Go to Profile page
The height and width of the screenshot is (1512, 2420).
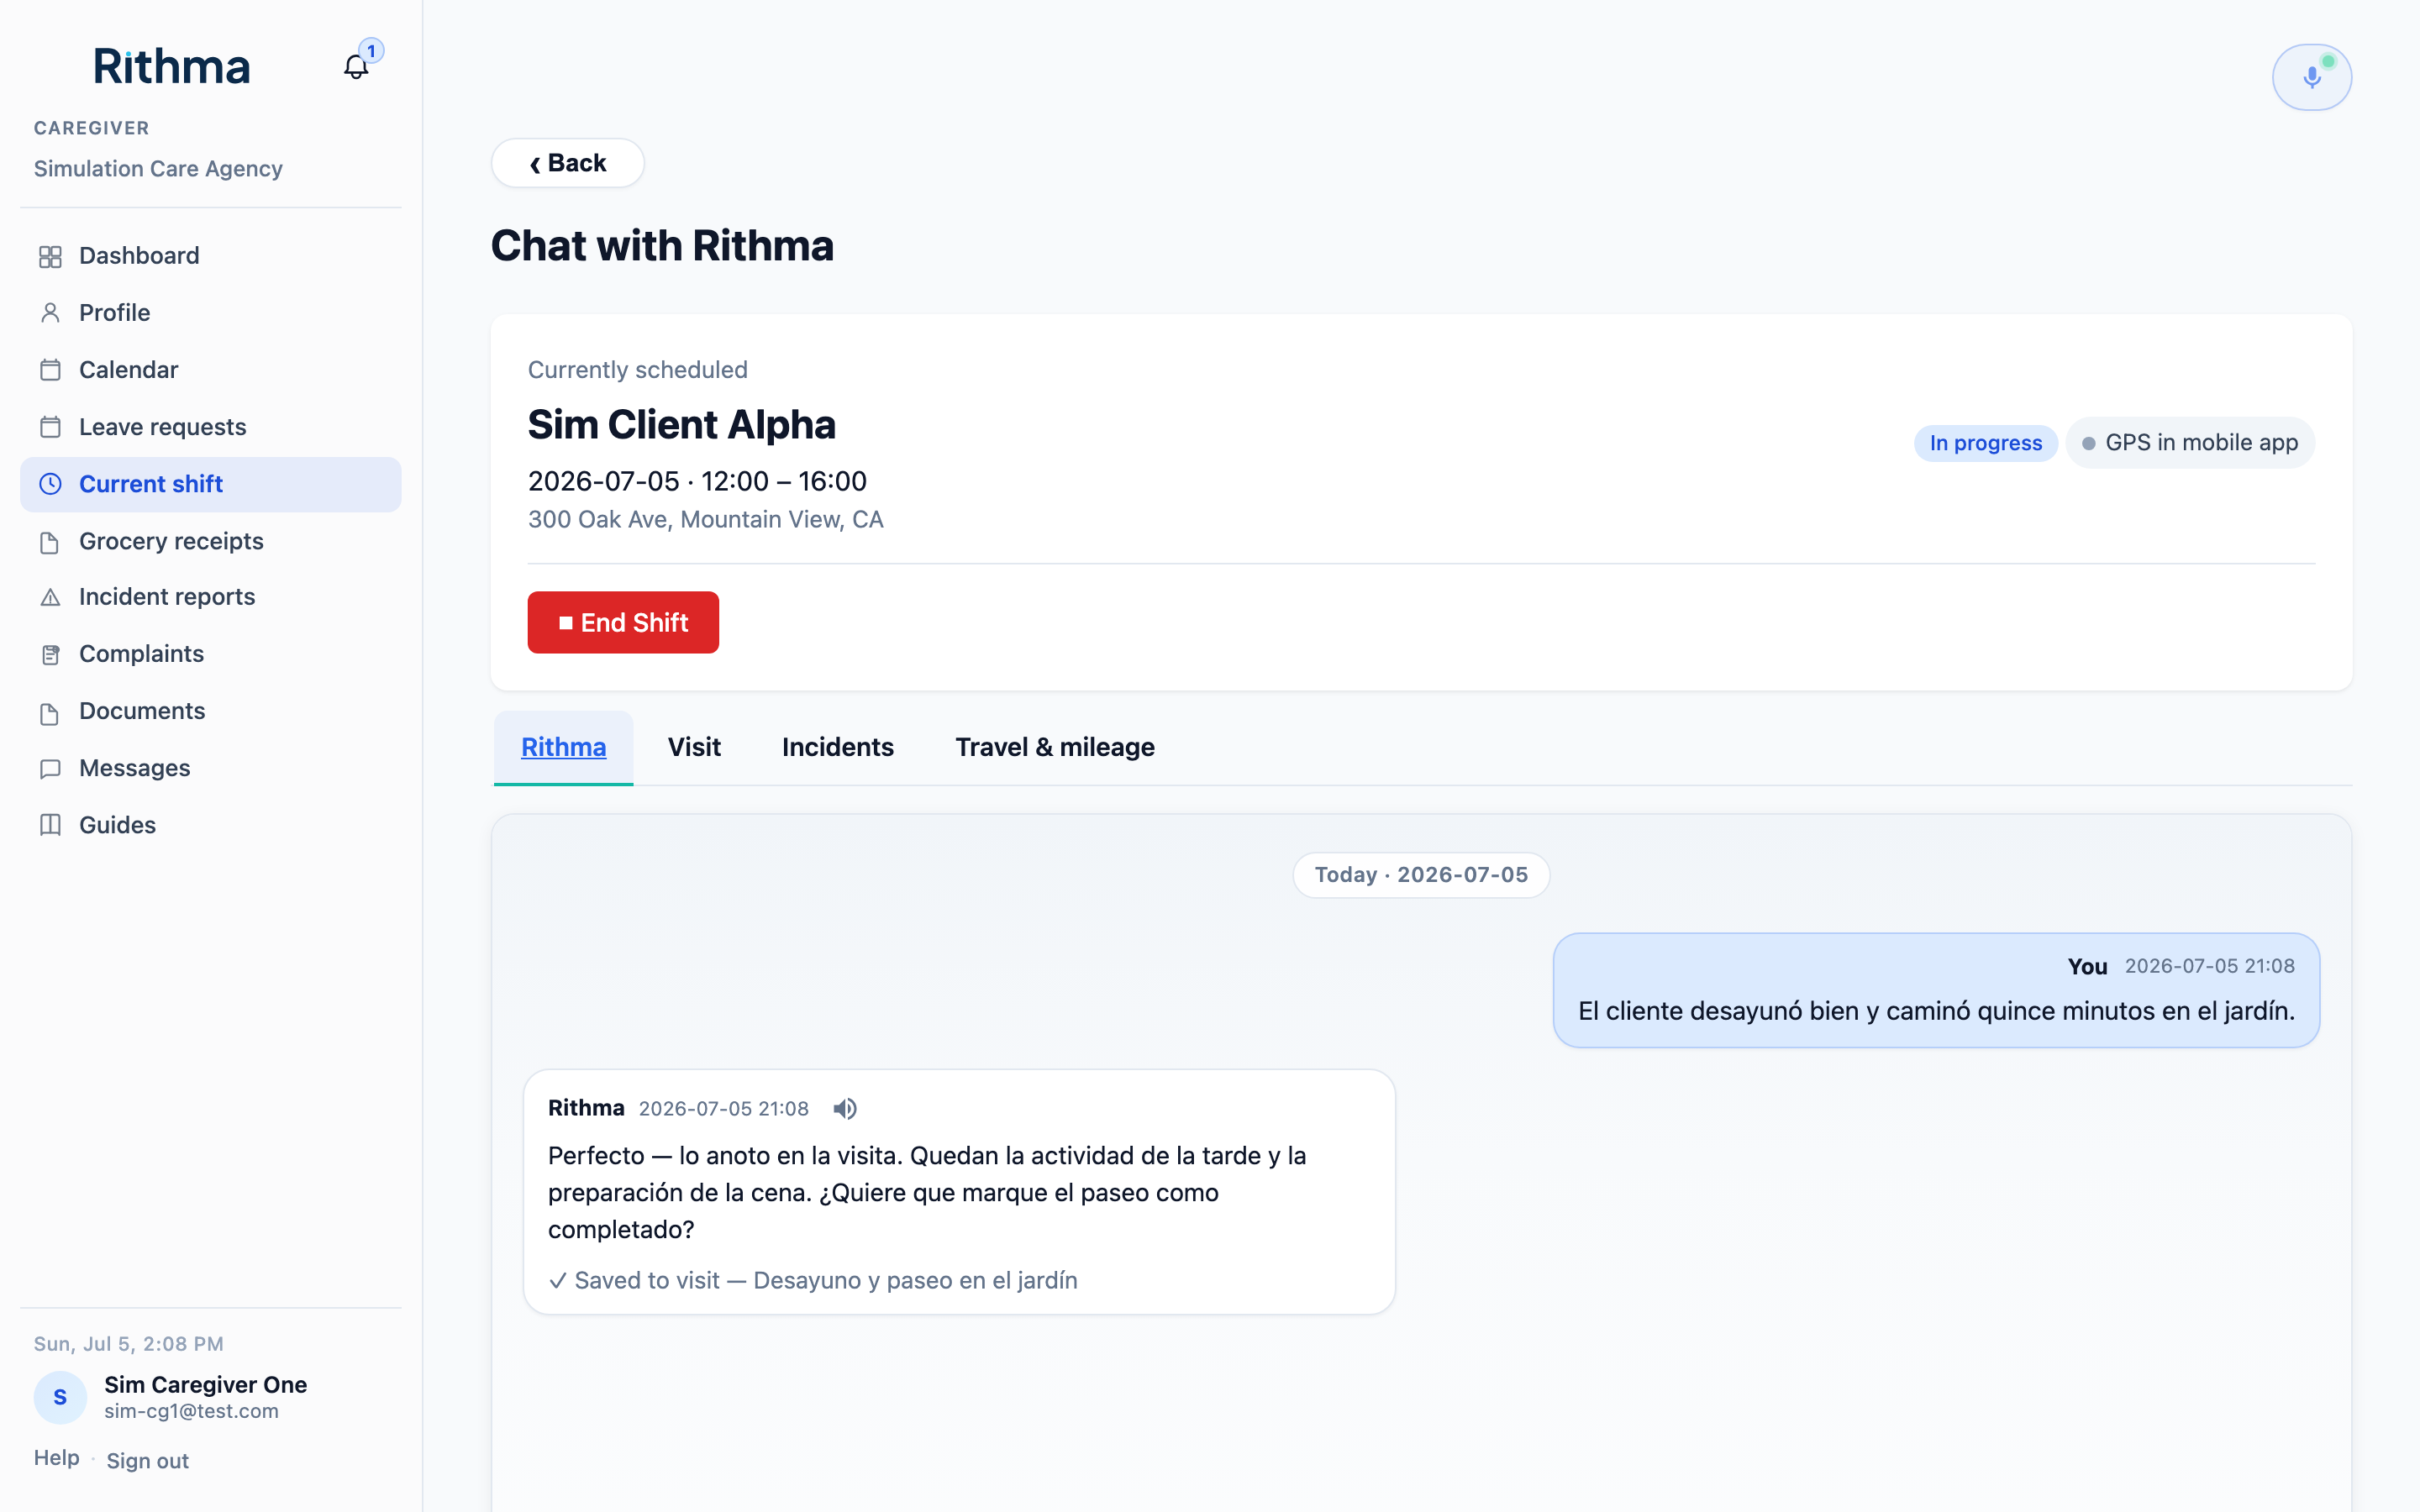210,313
